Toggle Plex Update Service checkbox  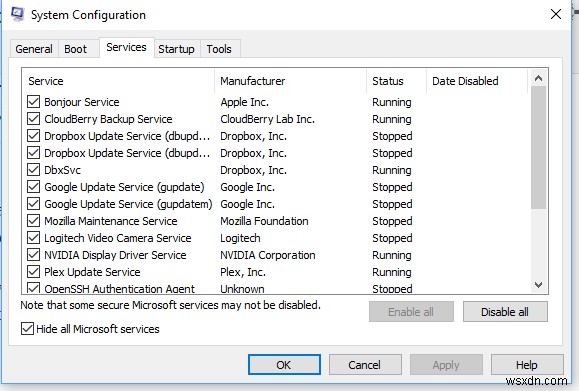(x=33, y=271)
